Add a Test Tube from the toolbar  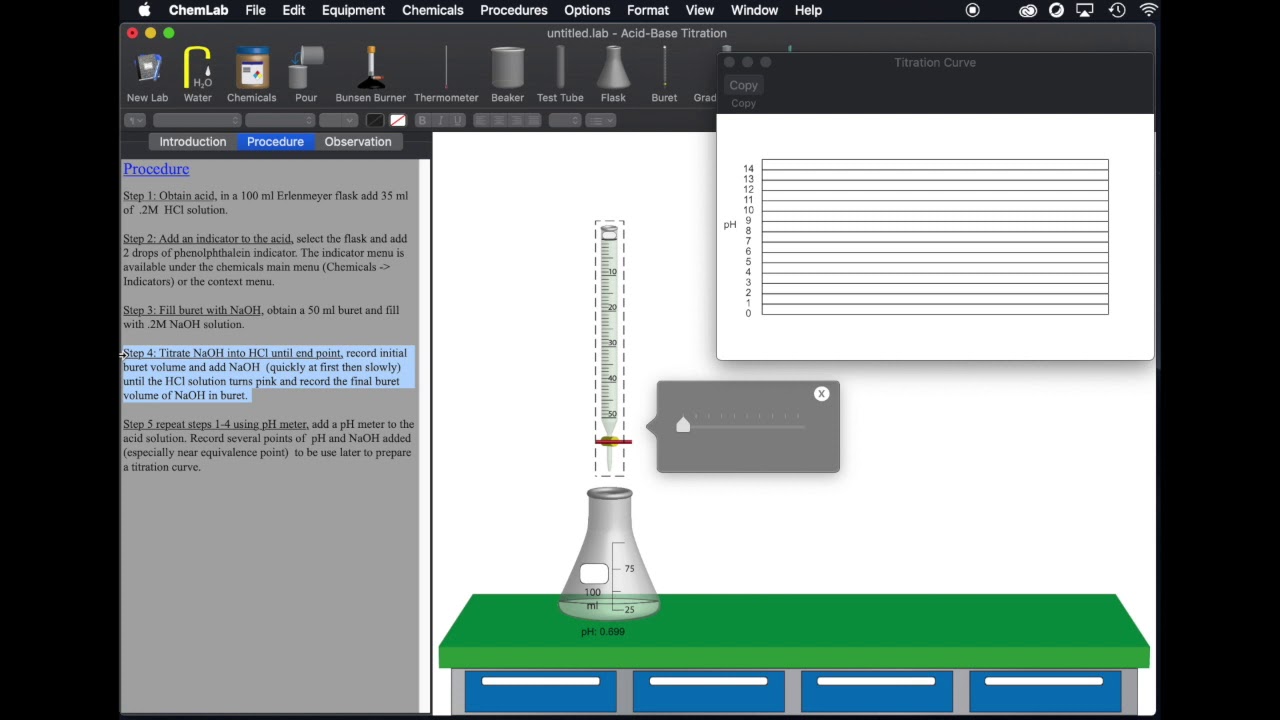560,75
